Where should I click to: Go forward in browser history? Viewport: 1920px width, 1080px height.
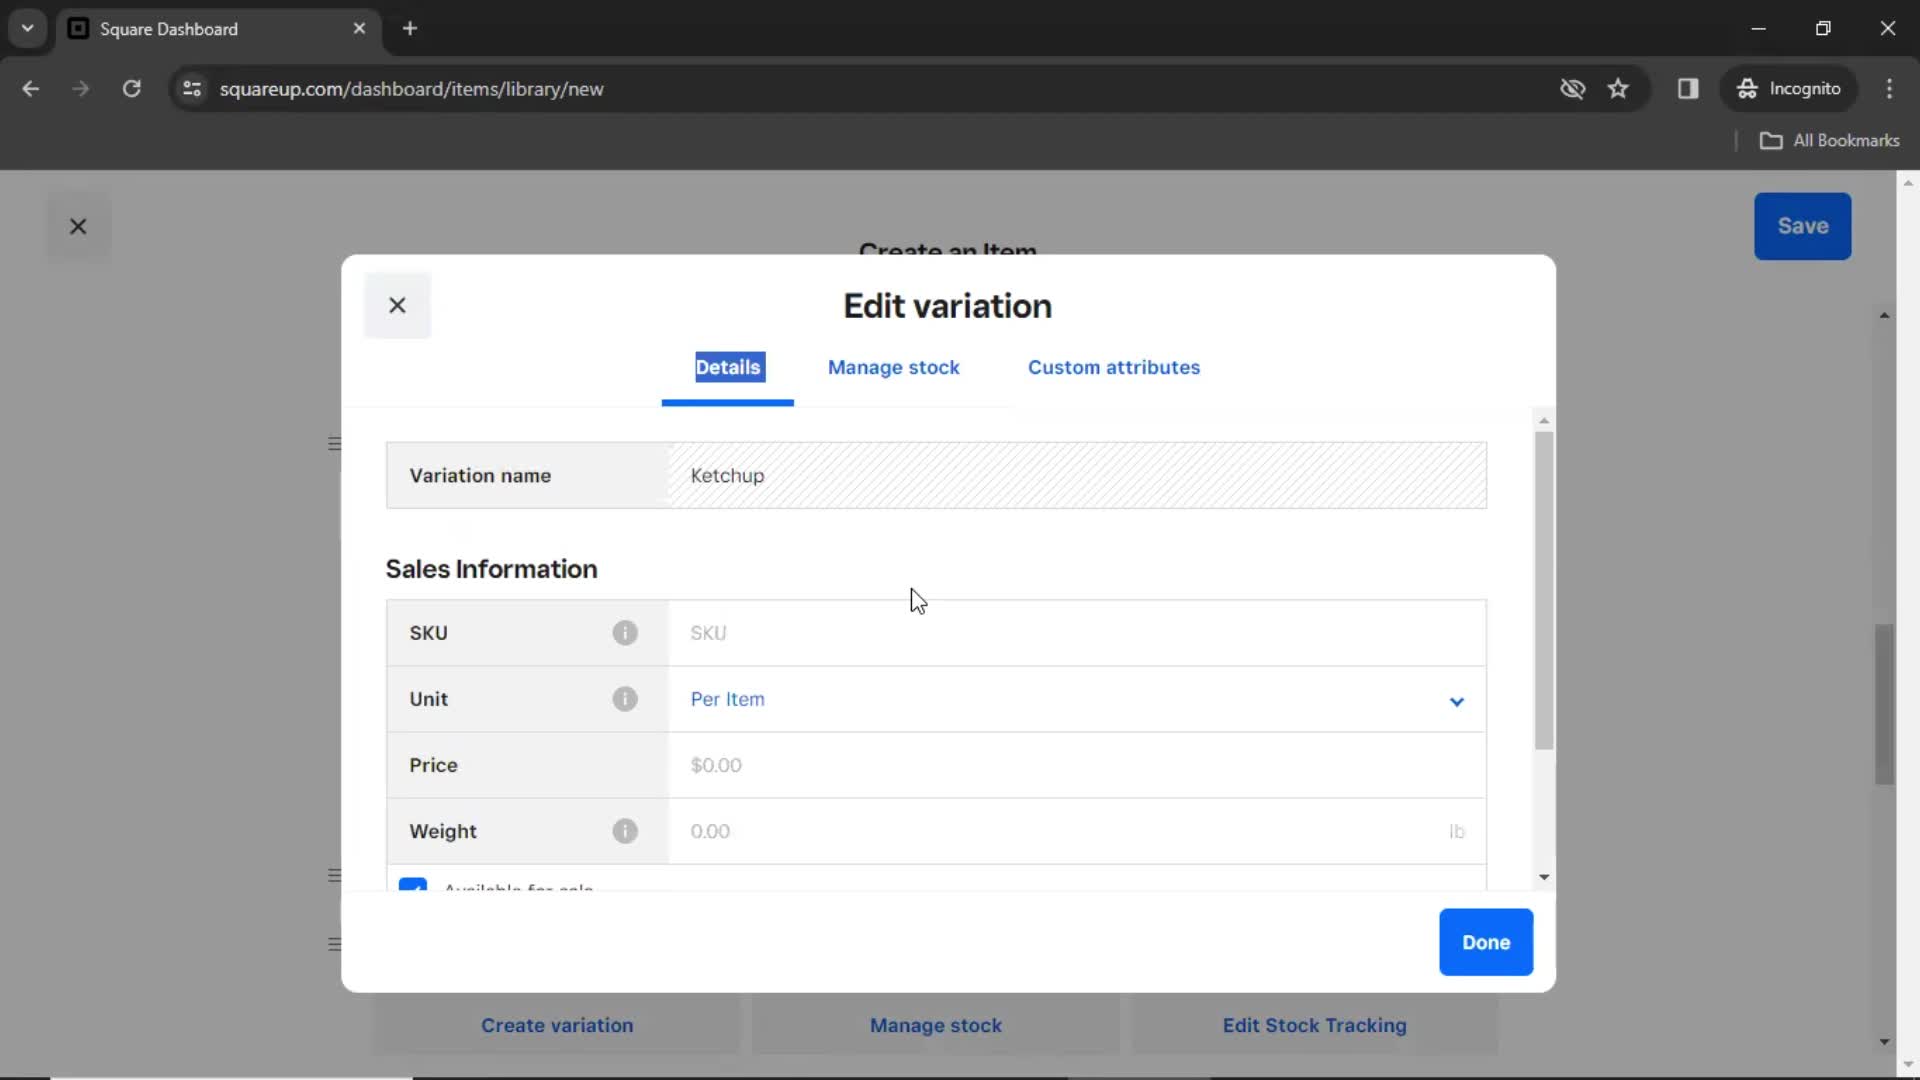pyautogui.click(x=81, y=89)
